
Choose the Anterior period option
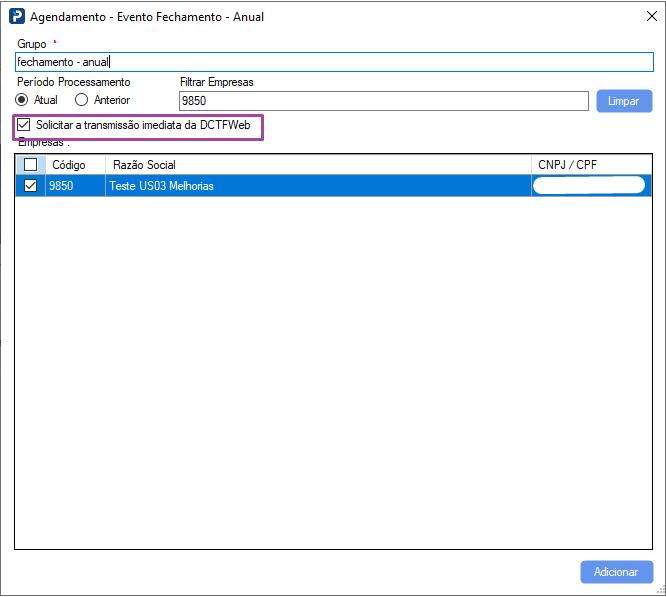pos(82,100)
